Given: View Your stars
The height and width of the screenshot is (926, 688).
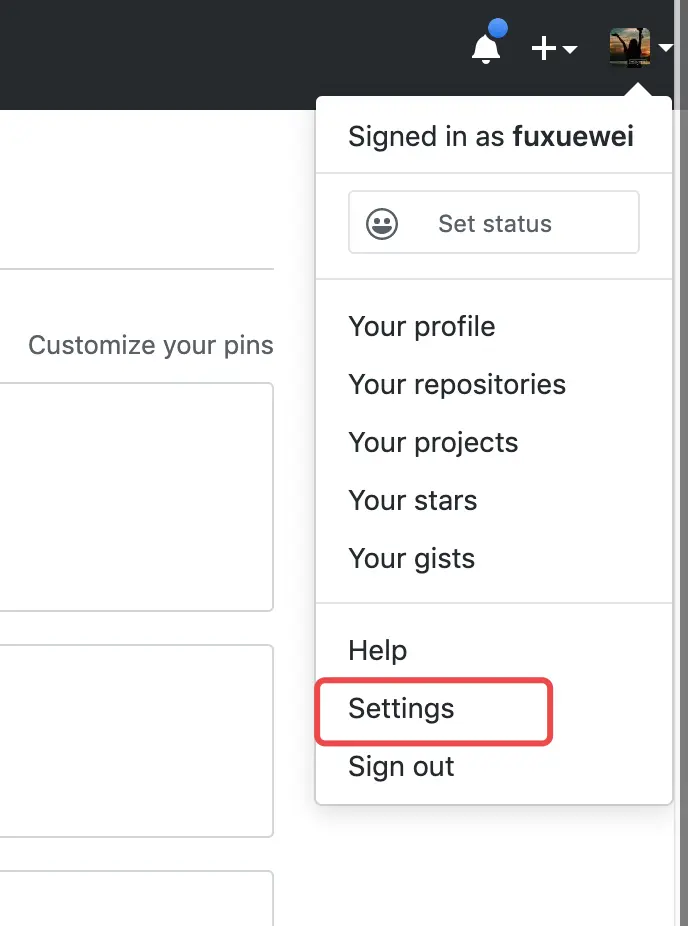Looking at the screenshot, I should coord(412,501).
